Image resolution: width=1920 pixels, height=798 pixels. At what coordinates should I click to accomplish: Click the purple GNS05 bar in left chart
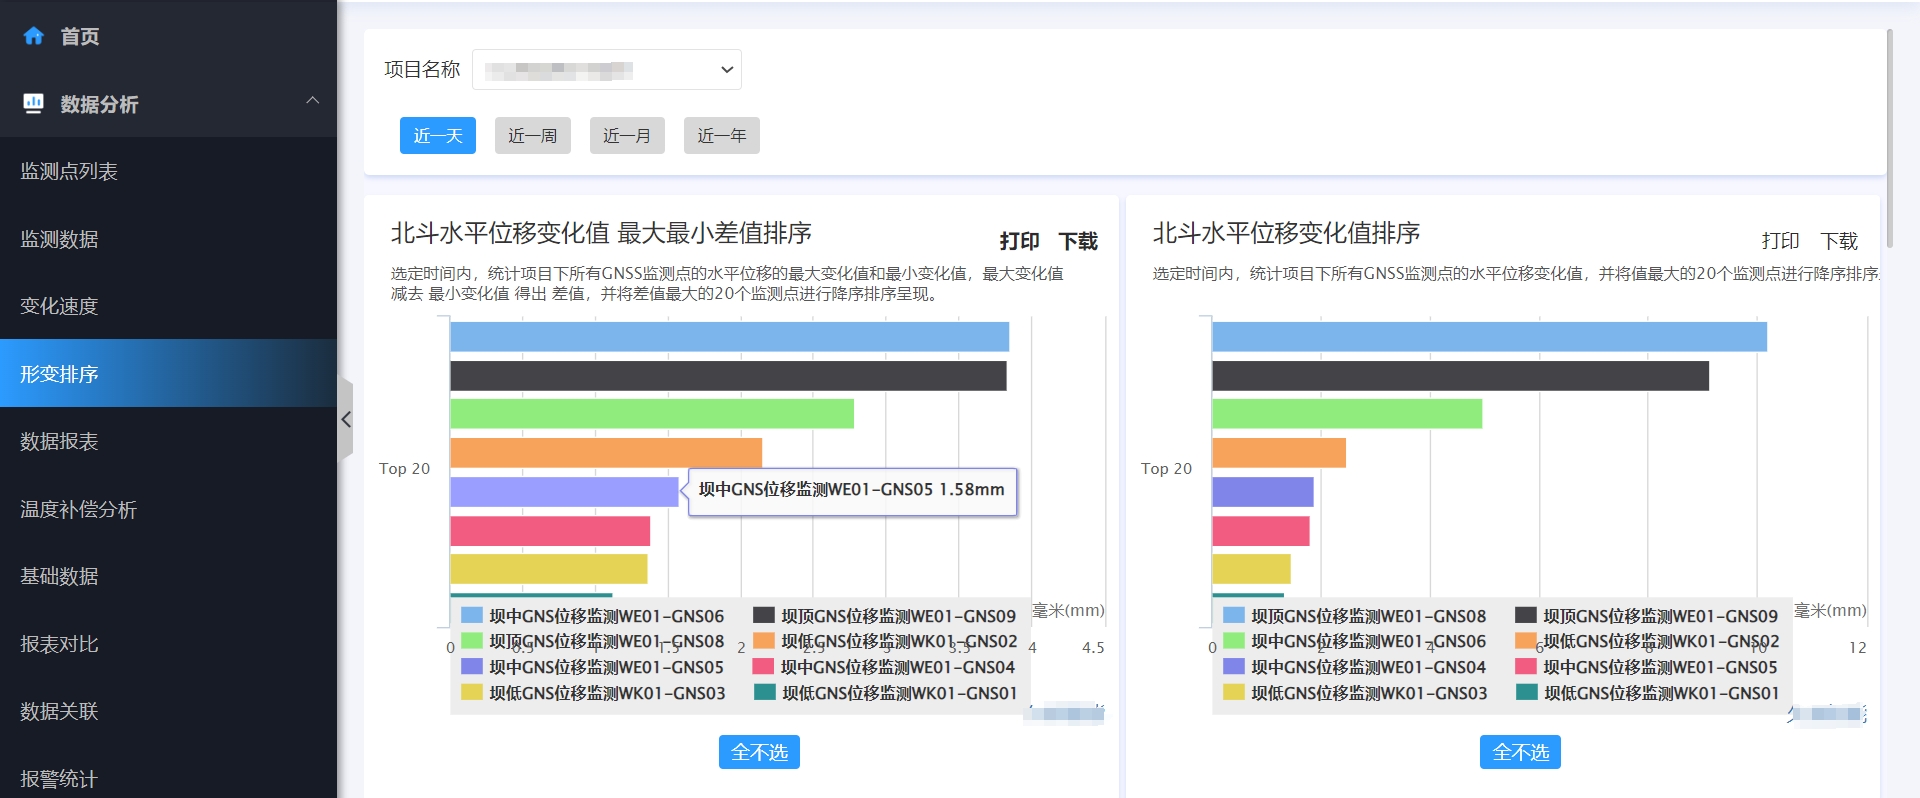(564, 492)
